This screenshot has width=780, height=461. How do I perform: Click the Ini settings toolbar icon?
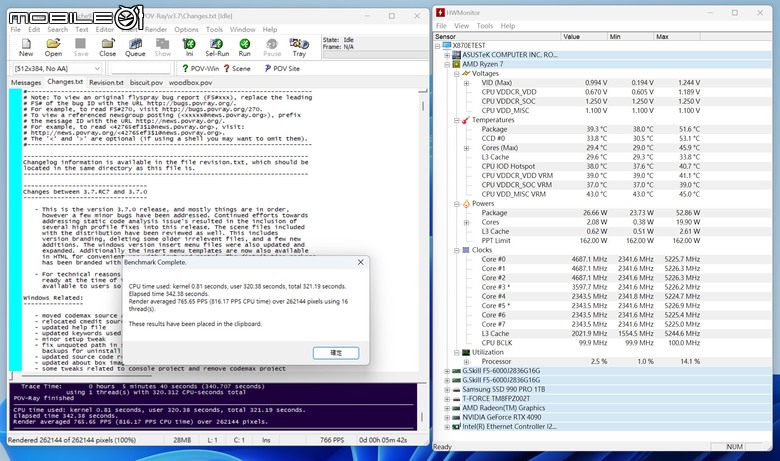(189, 48)
